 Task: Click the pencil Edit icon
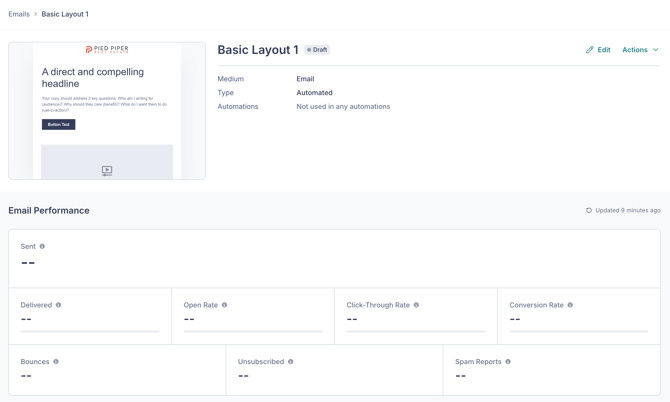tap(590, 50)
